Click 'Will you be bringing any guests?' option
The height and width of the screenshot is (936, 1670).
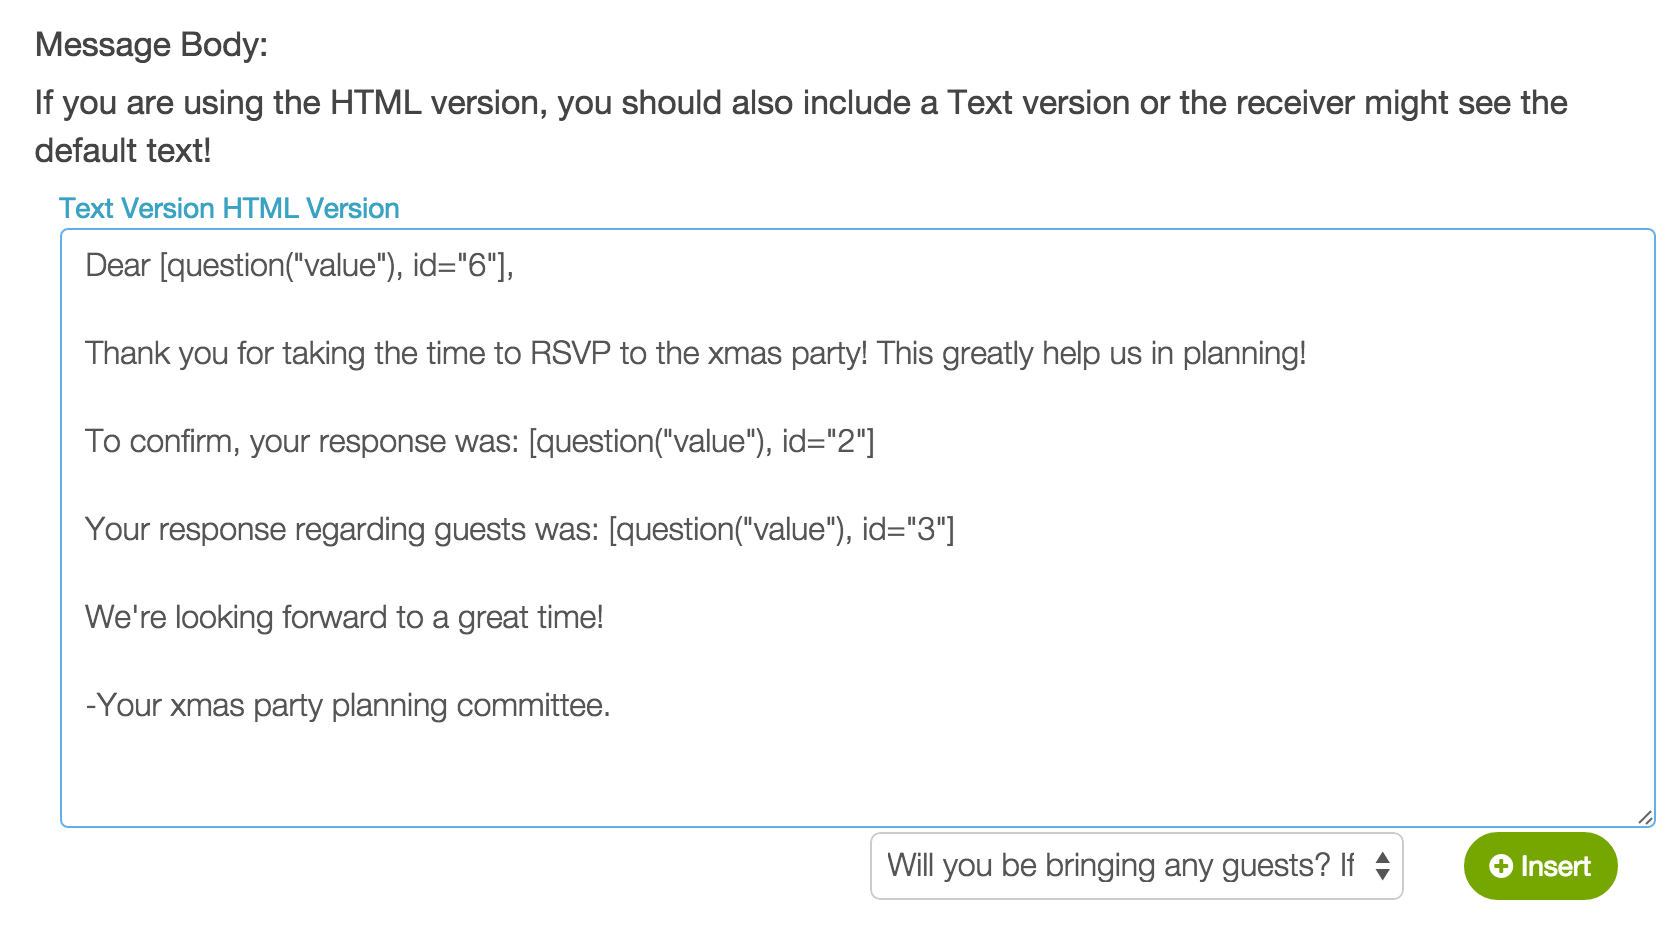[x=1120, y=866]
